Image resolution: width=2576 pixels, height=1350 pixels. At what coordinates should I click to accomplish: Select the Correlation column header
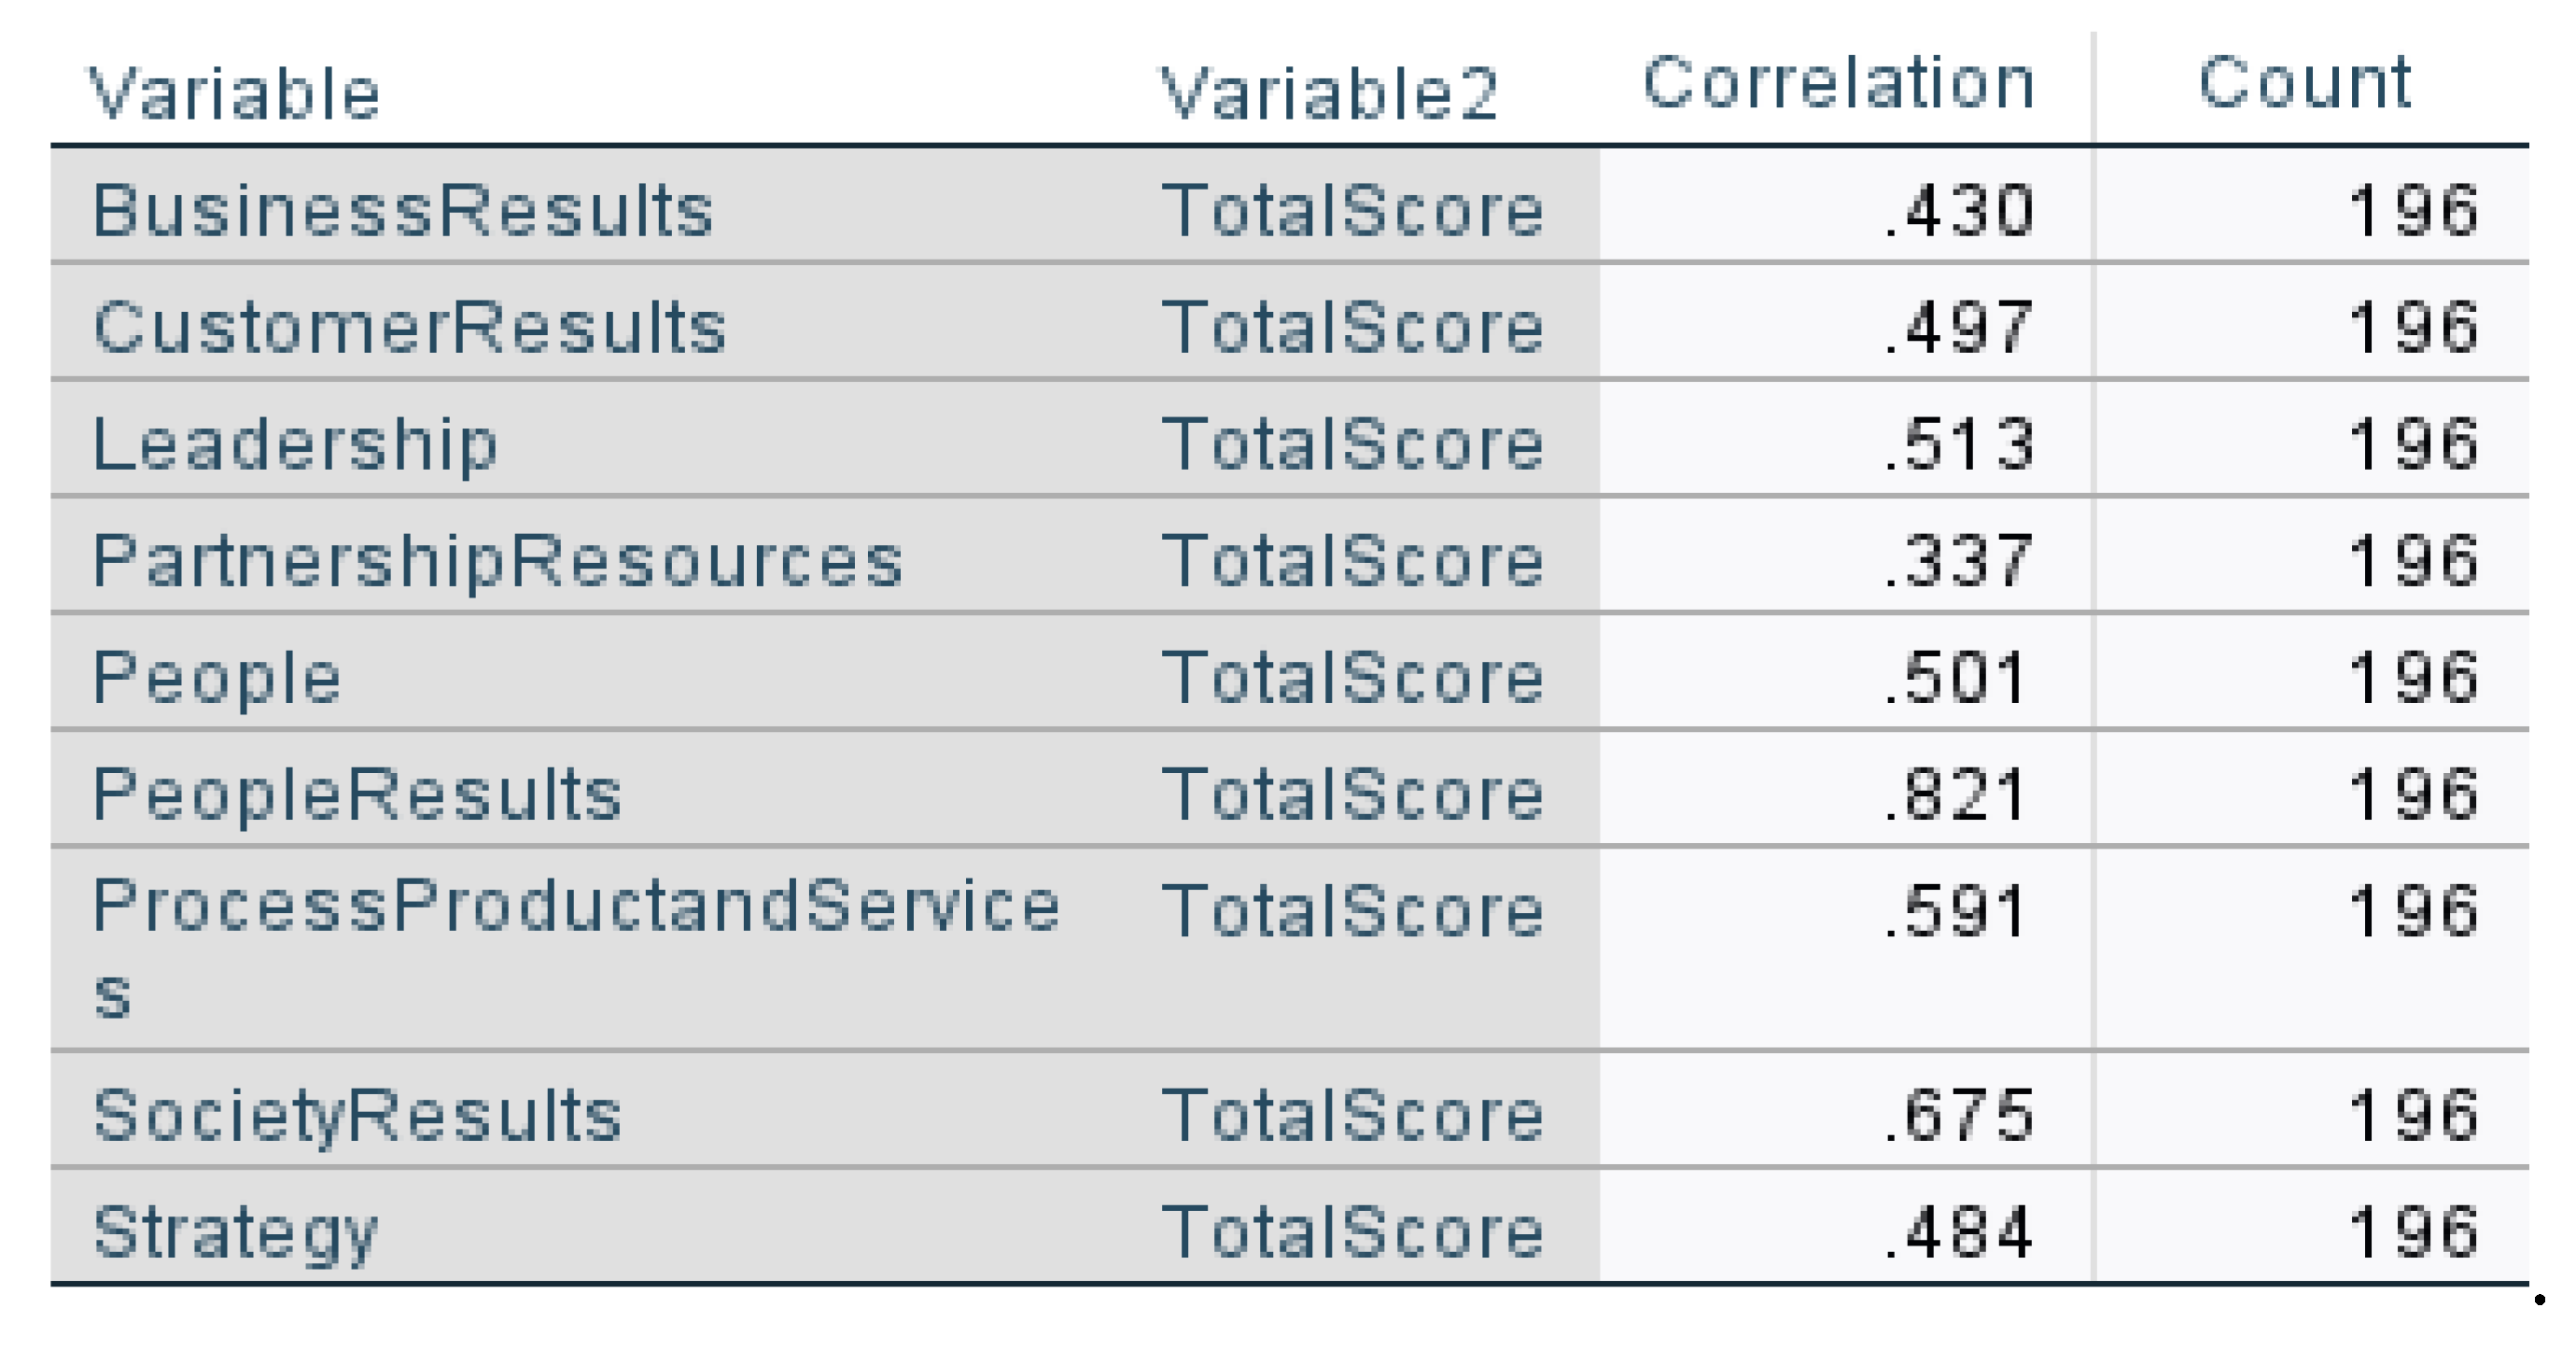coord(1838,82)
